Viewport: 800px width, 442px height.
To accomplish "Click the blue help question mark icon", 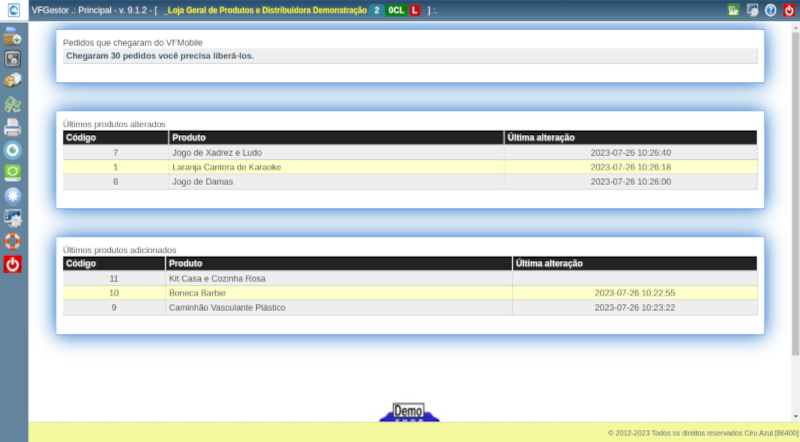I will coord(770,10).
